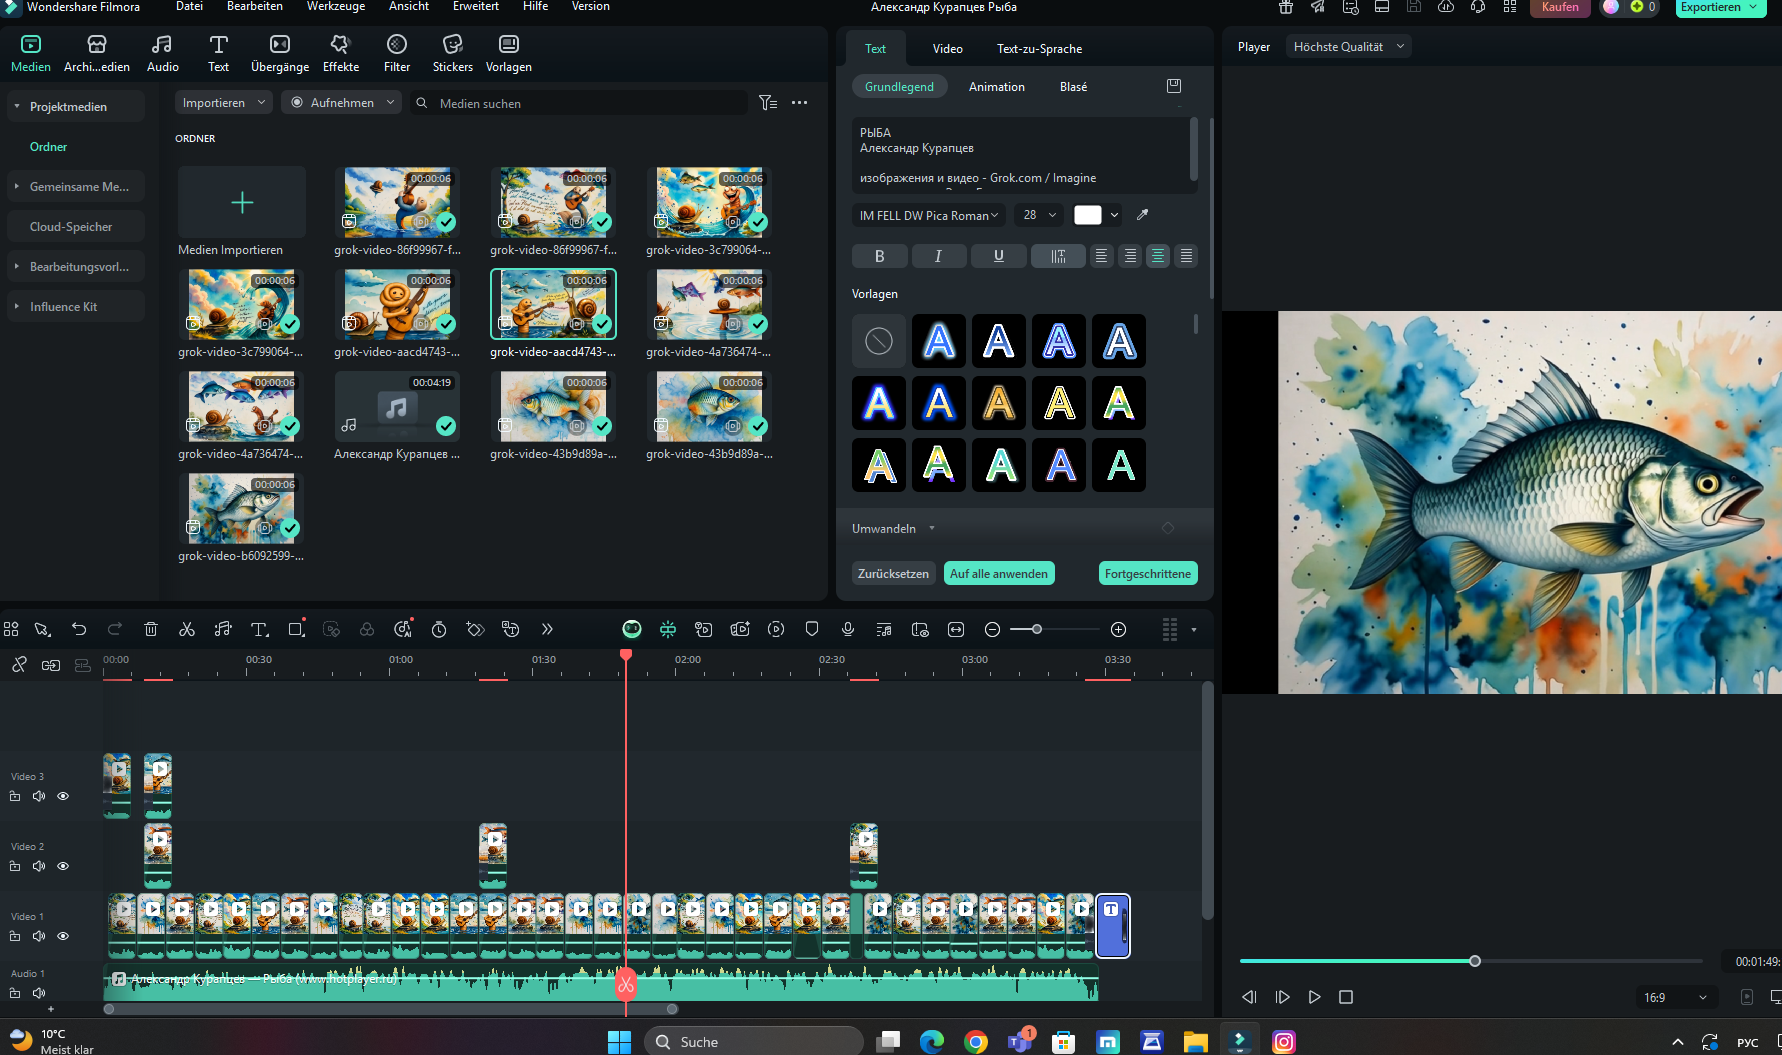Click the voiceover microphone icon
Viewport: 1782px width, 1055px height.
[x=848, y=629]
